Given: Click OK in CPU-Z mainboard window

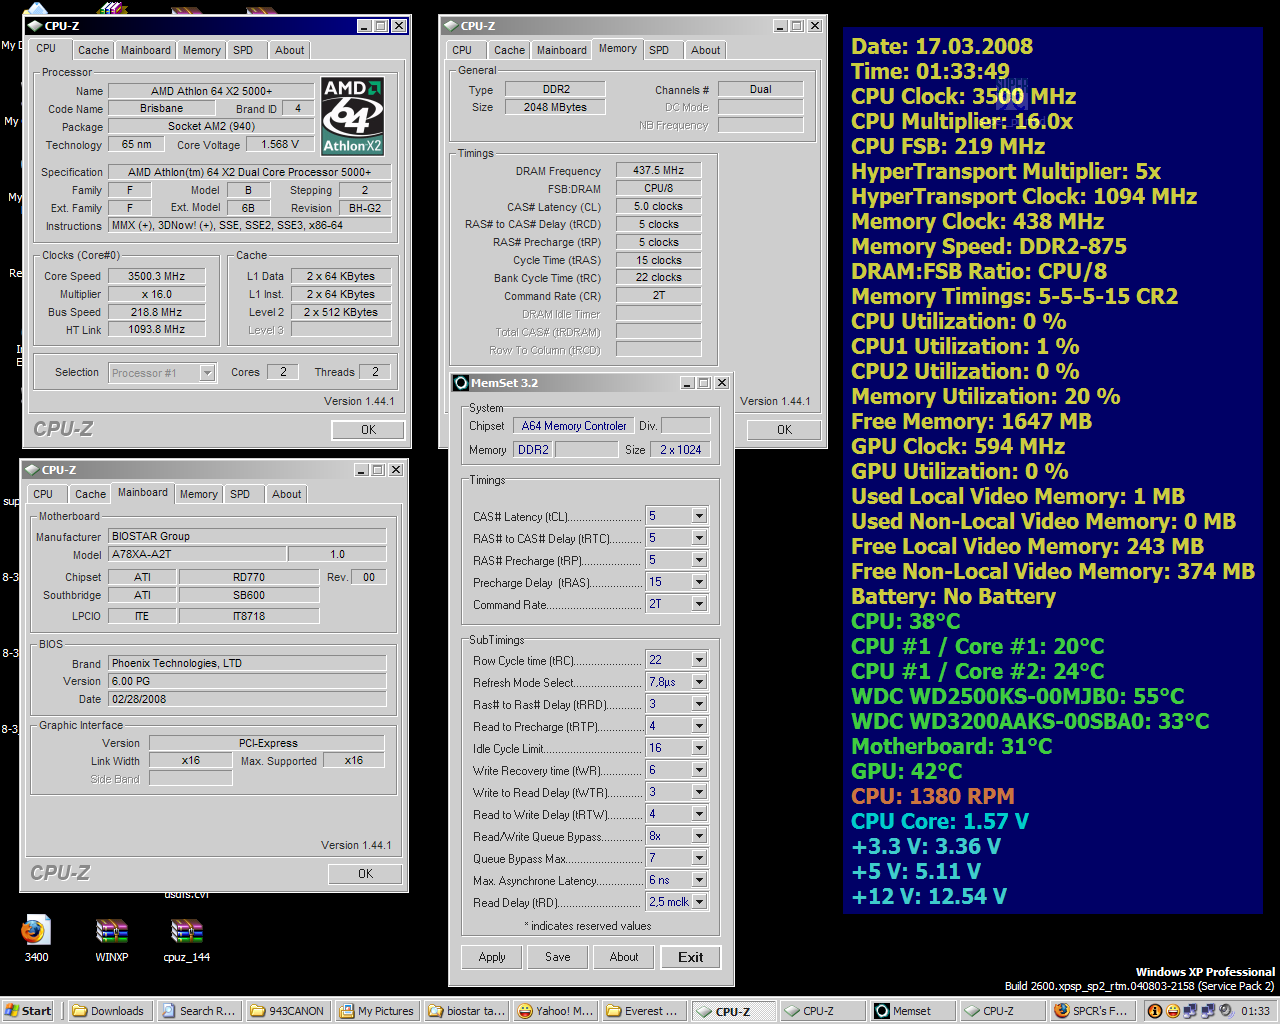Looking at the screenshot, I should [x=365, y=874].
